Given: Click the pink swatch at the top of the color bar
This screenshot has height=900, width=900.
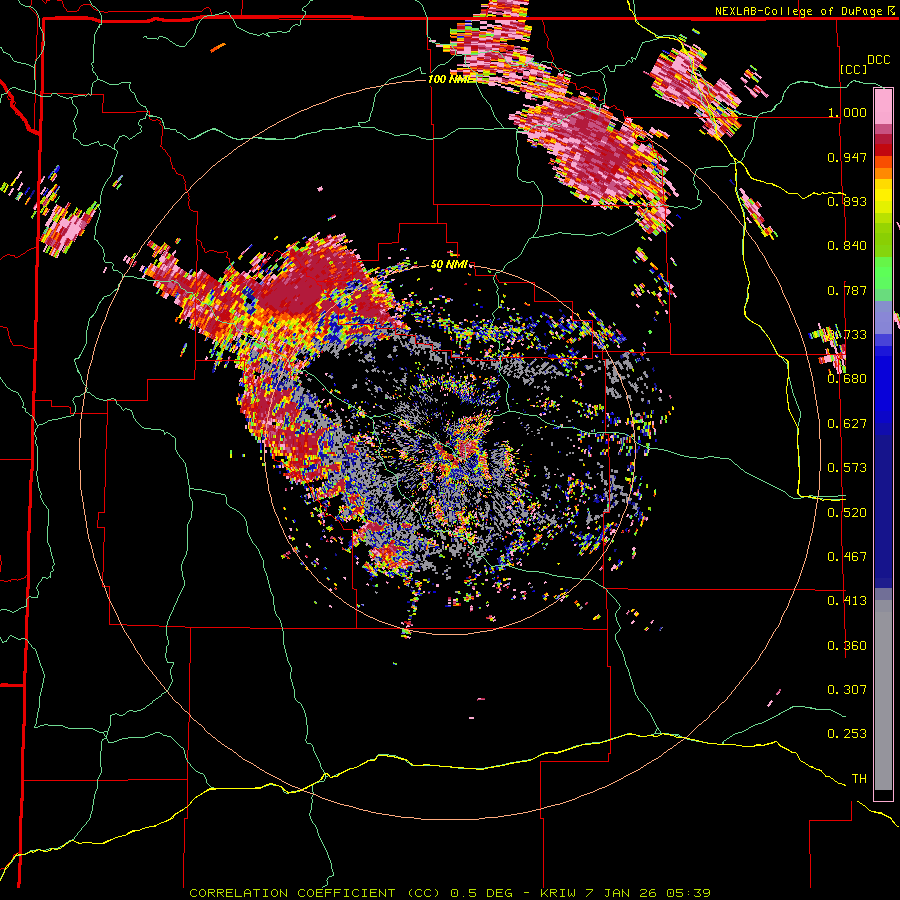Looking at the screenshot, I should 883,107.
